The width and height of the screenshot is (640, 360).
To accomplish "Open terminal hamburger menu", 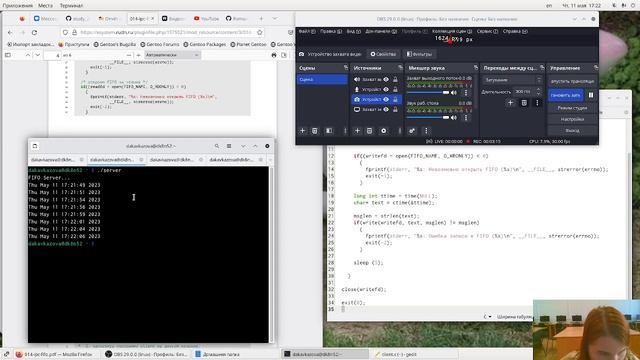I will coord(229,146).
